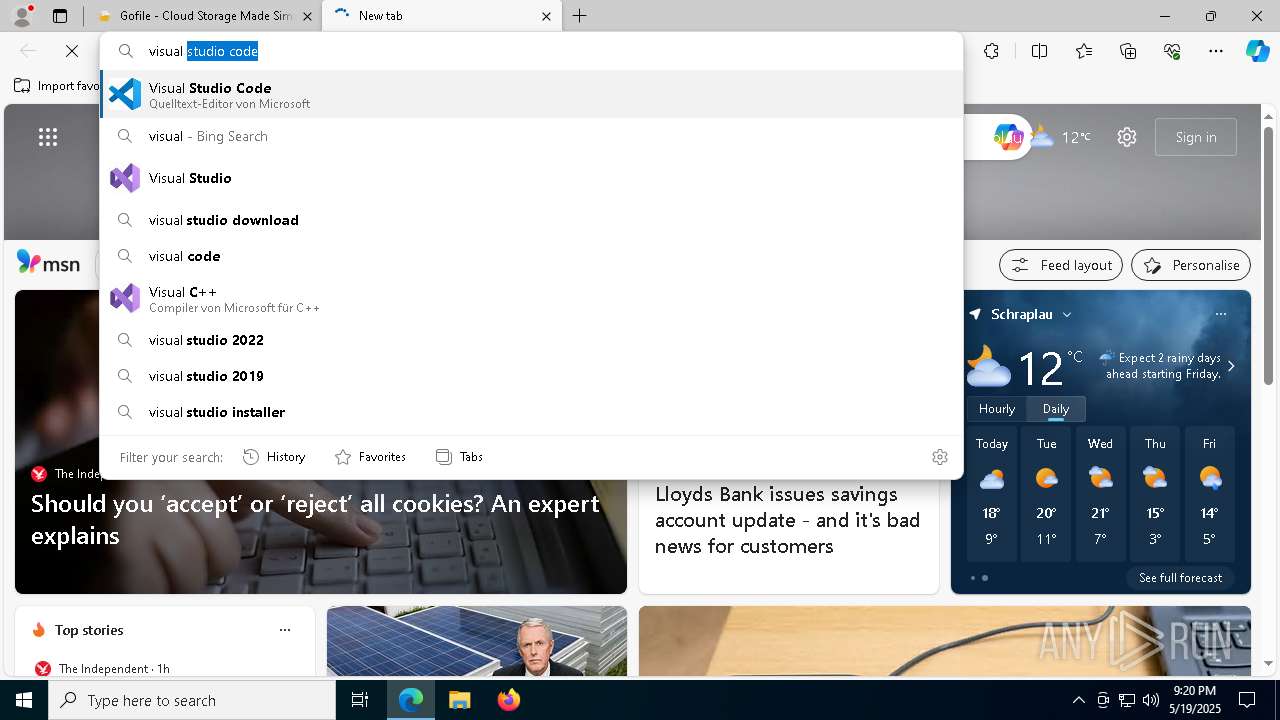Open See full forecast link
The width and height of the screenshot is (1280, 720).
[1180, 578]
